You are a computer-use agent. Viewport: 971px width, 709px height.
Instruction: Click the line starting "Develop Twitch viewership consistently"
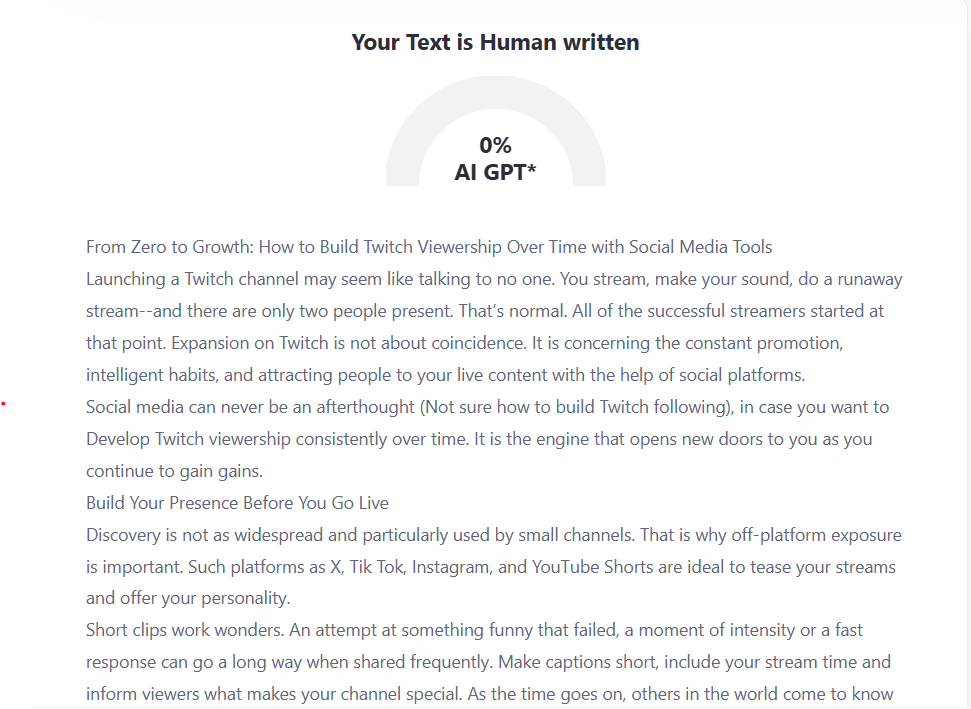tap(479, 439)
